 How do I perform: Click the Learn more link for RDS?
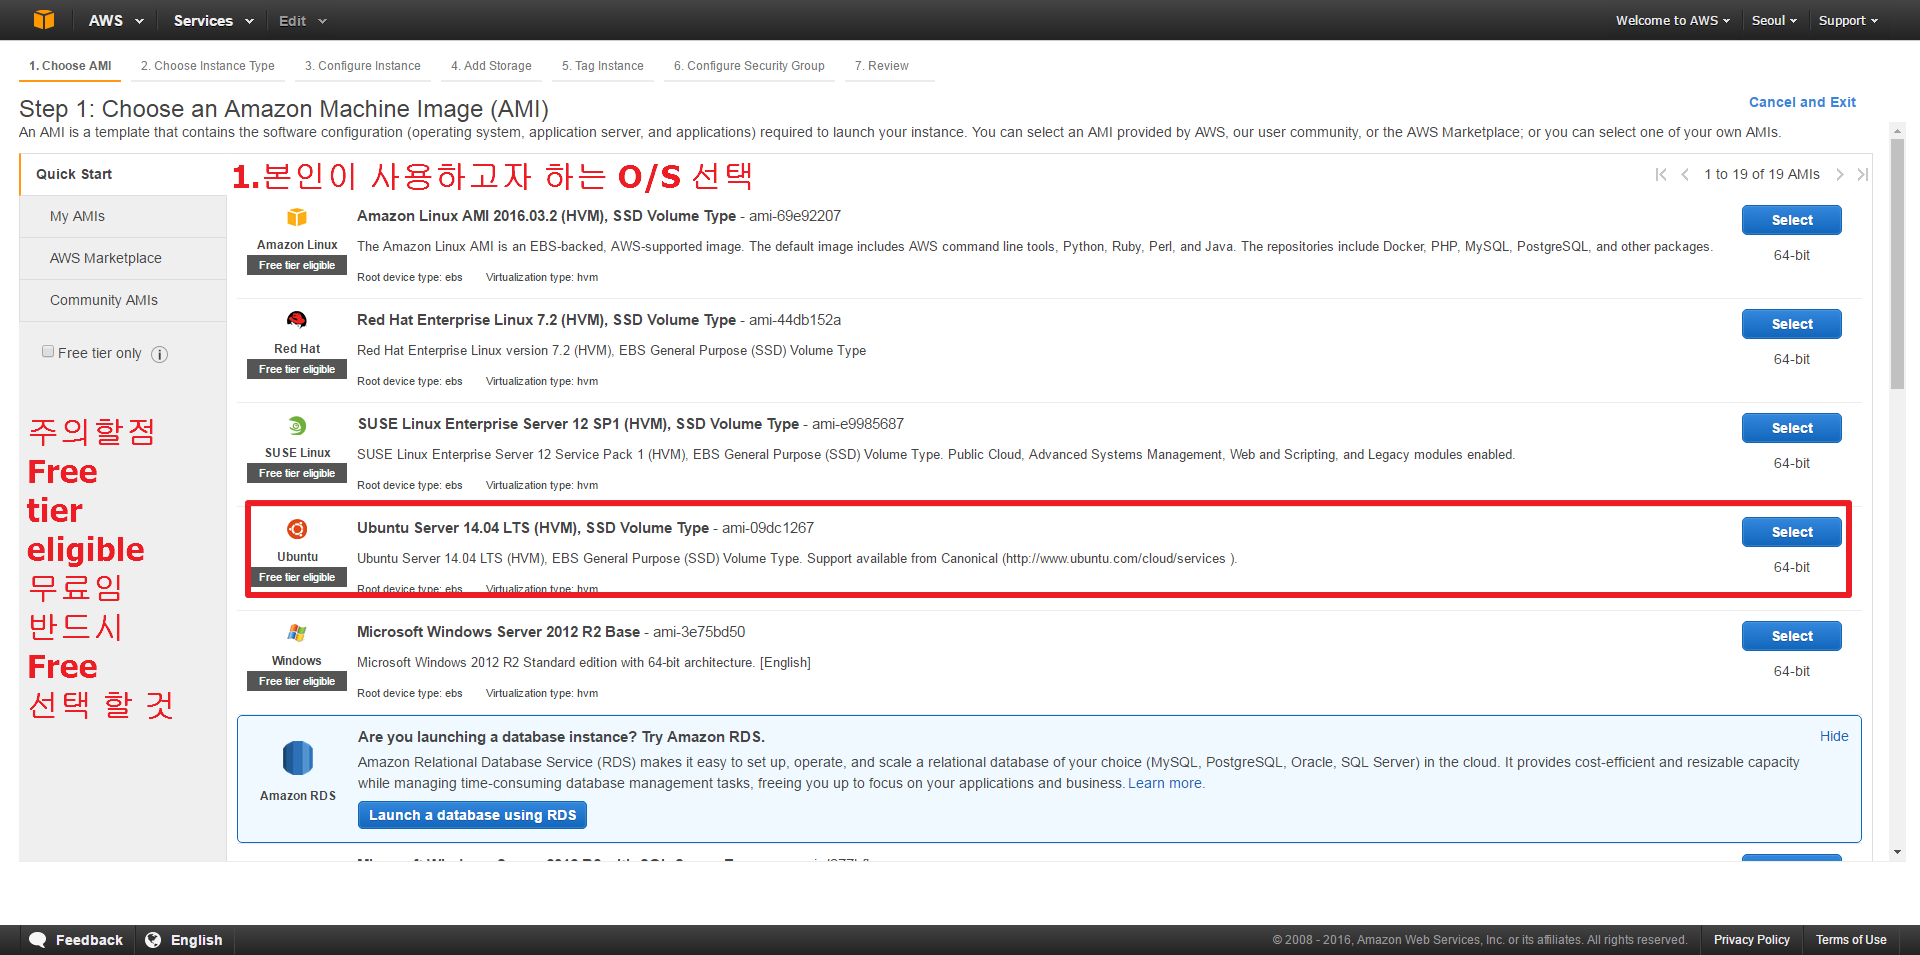tap(1165, 783)
